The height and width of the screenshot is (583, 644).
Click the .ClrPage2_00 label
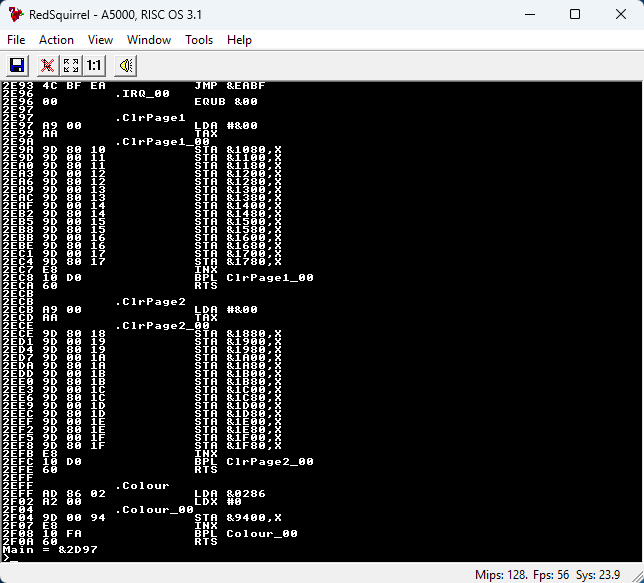point(162,326)
